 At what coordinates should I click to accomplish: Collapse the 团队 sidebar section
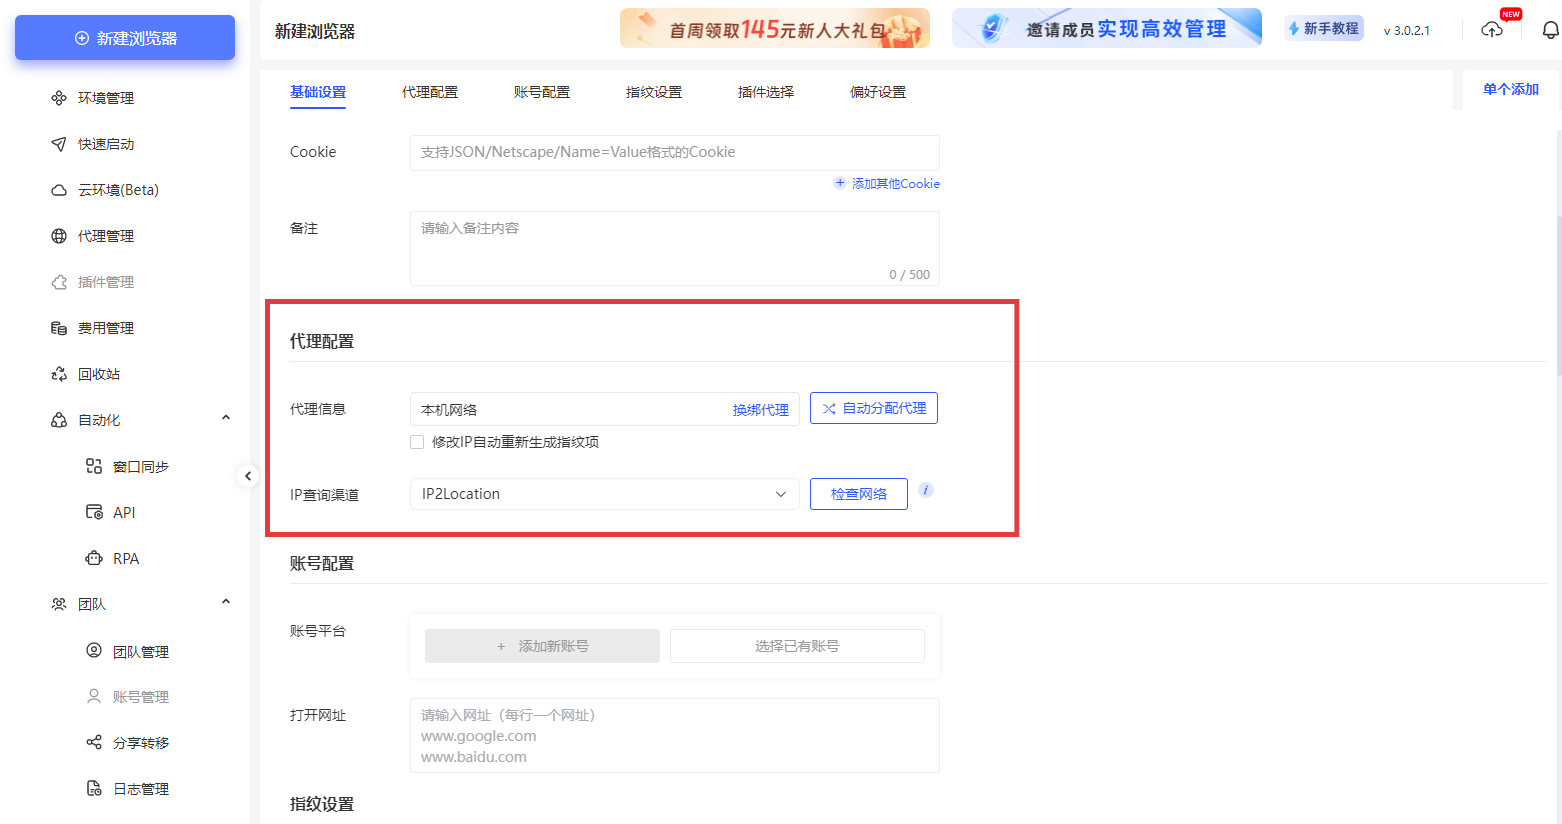pyautogui.click(x=225, y=603)
